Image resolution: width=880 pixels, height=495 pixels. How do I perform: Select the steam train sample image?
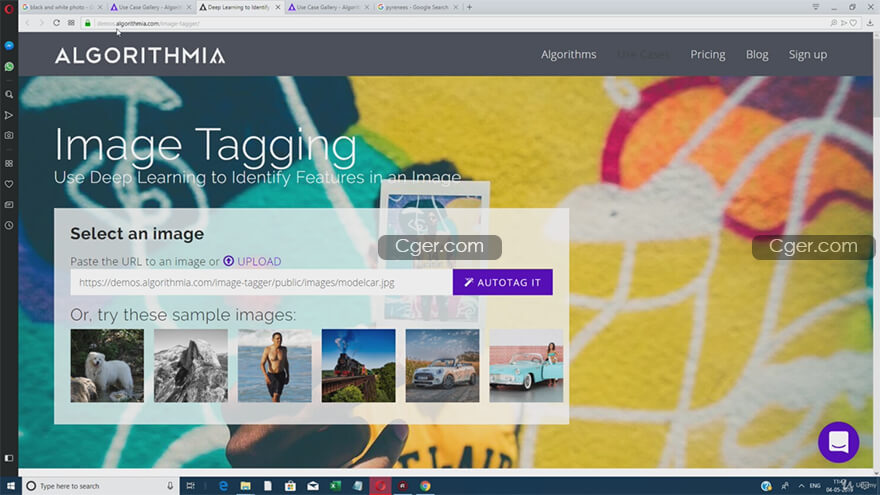coord(358,365)
